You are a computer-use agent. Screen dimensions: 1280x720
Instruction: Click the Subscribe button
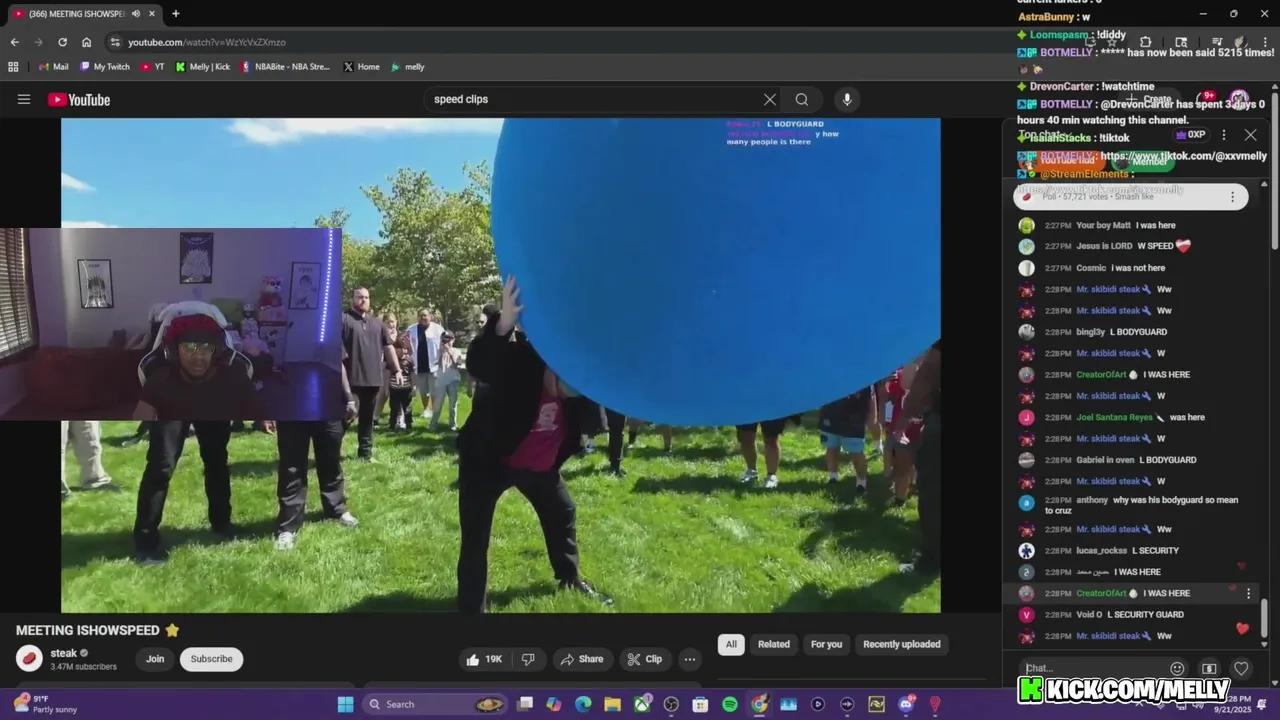[x=211, y=659]
